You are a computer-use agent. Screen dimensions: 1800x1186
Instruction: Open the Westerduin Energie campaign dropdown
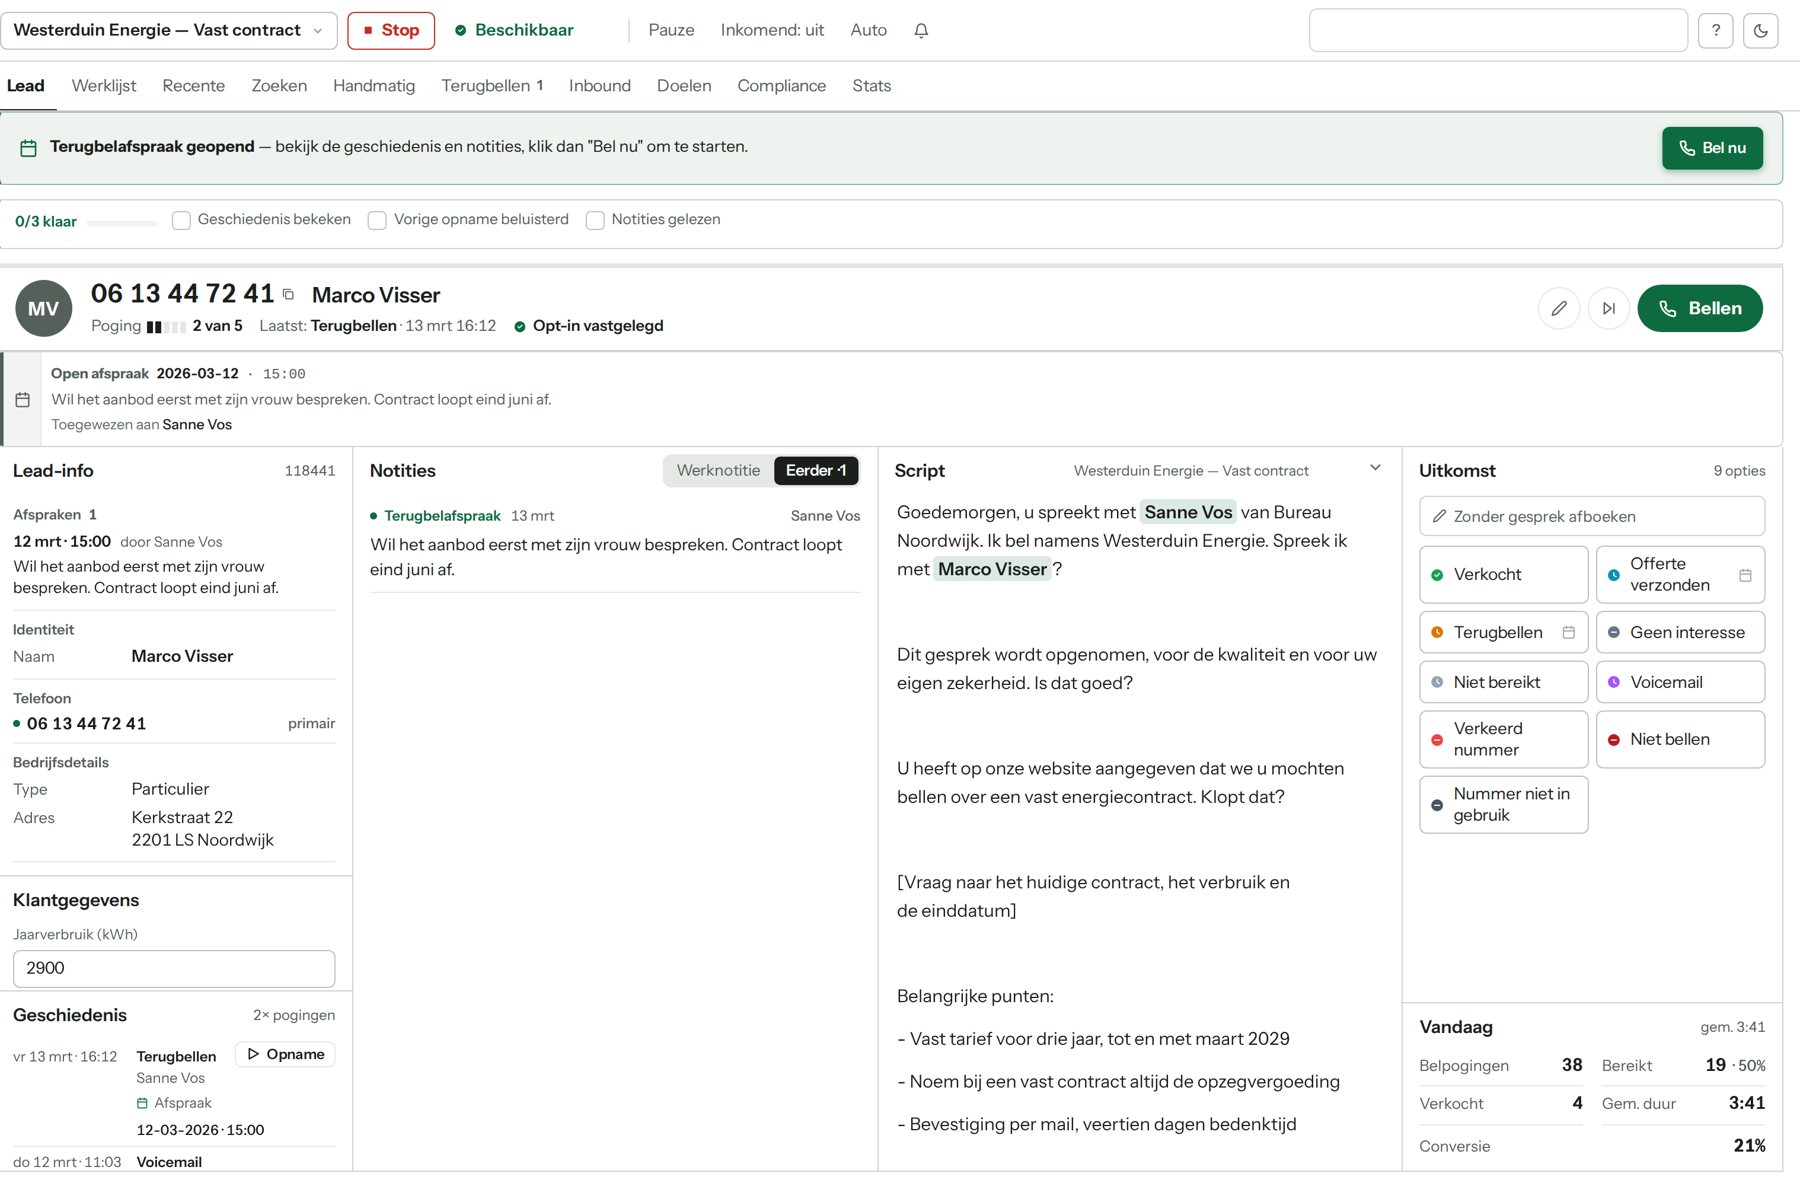(169, 30)
